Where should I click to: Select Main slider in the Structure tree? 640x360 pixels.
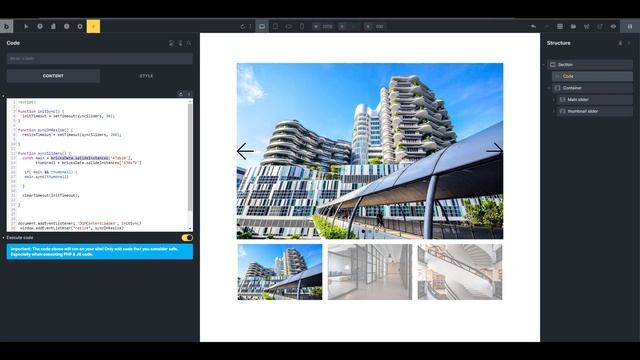(595, 100)
